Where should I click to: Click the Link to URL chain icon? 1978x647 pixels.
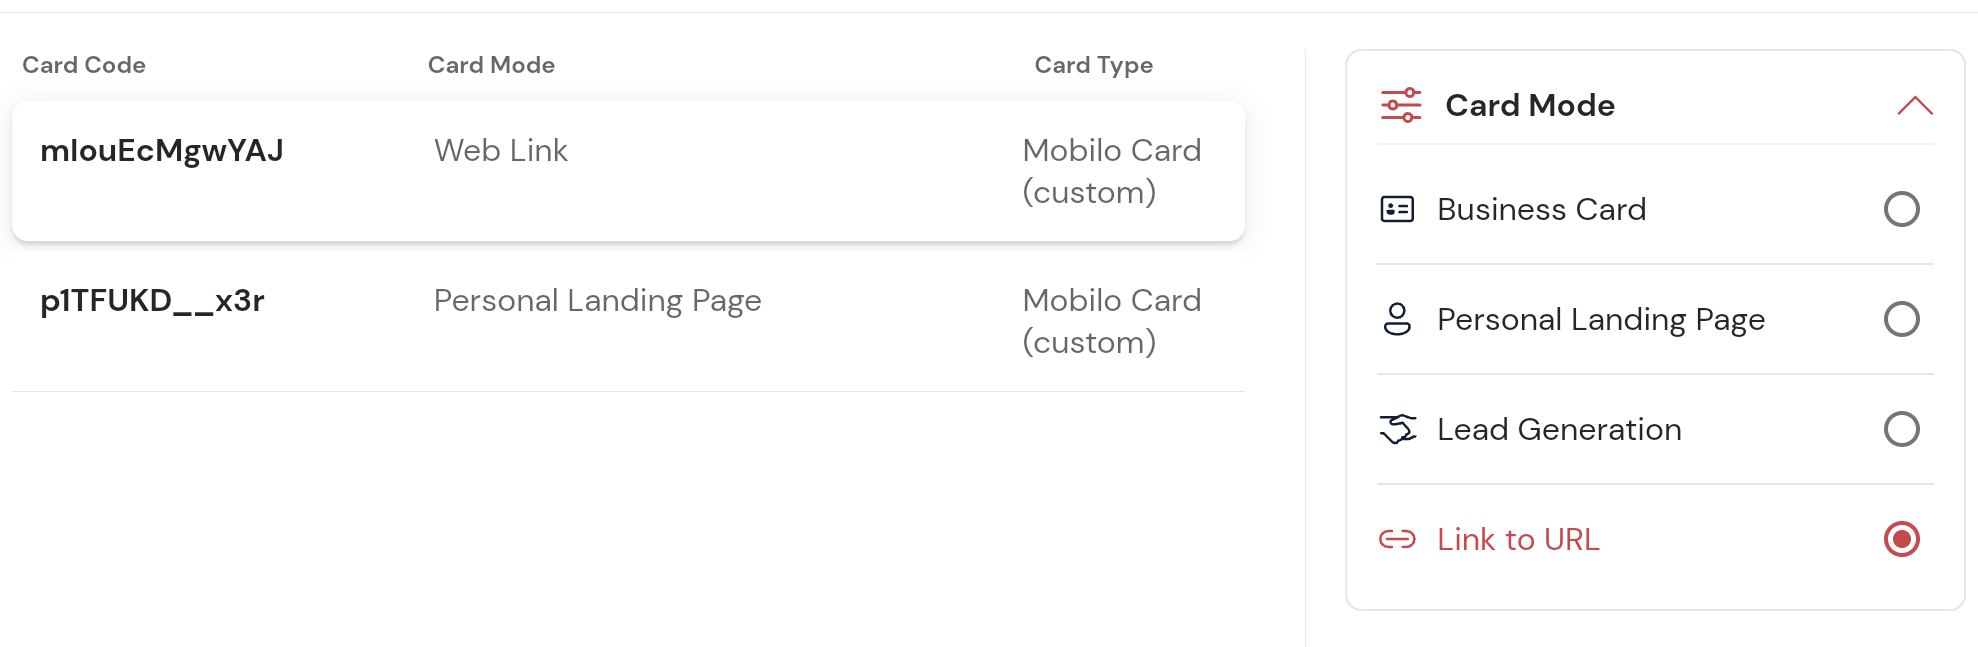tap(1397, 539)
